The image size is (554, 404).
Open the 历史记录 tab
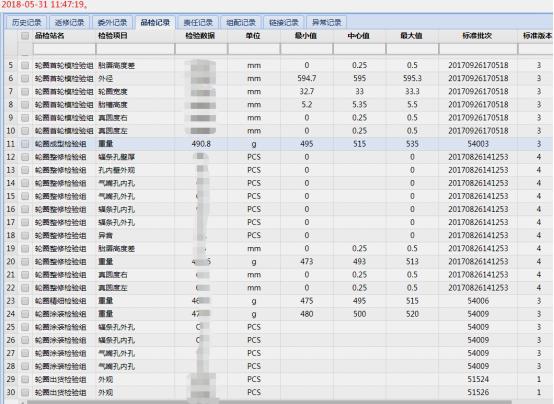click(27, 23)
